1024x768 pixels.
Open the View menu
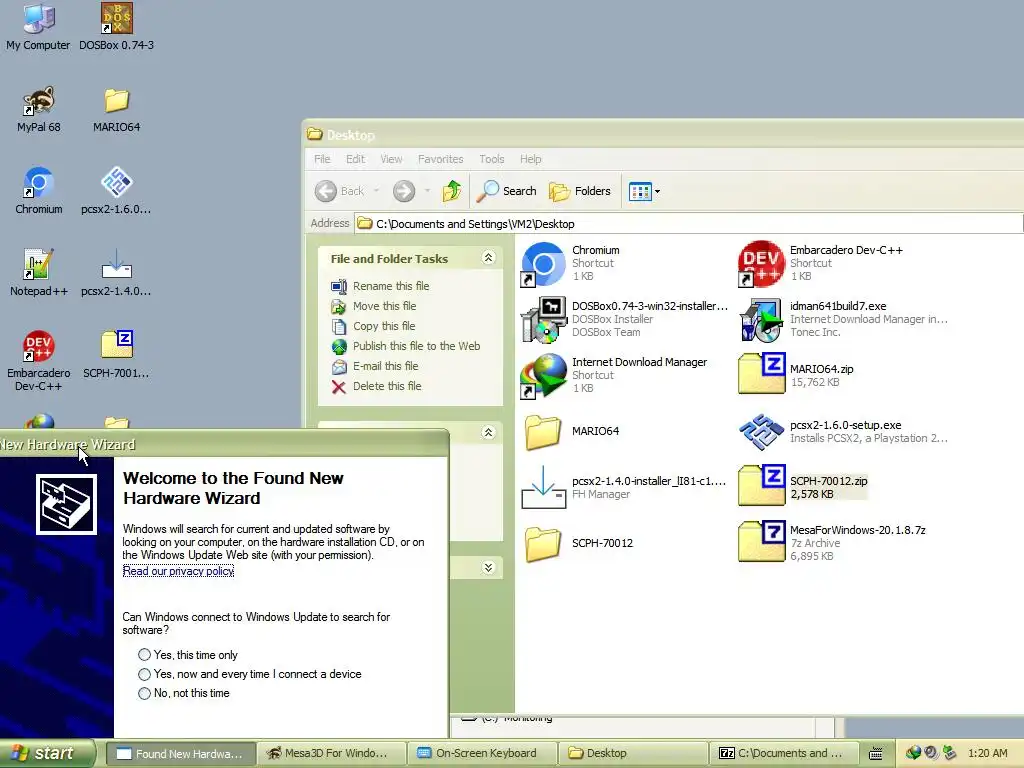391,159
